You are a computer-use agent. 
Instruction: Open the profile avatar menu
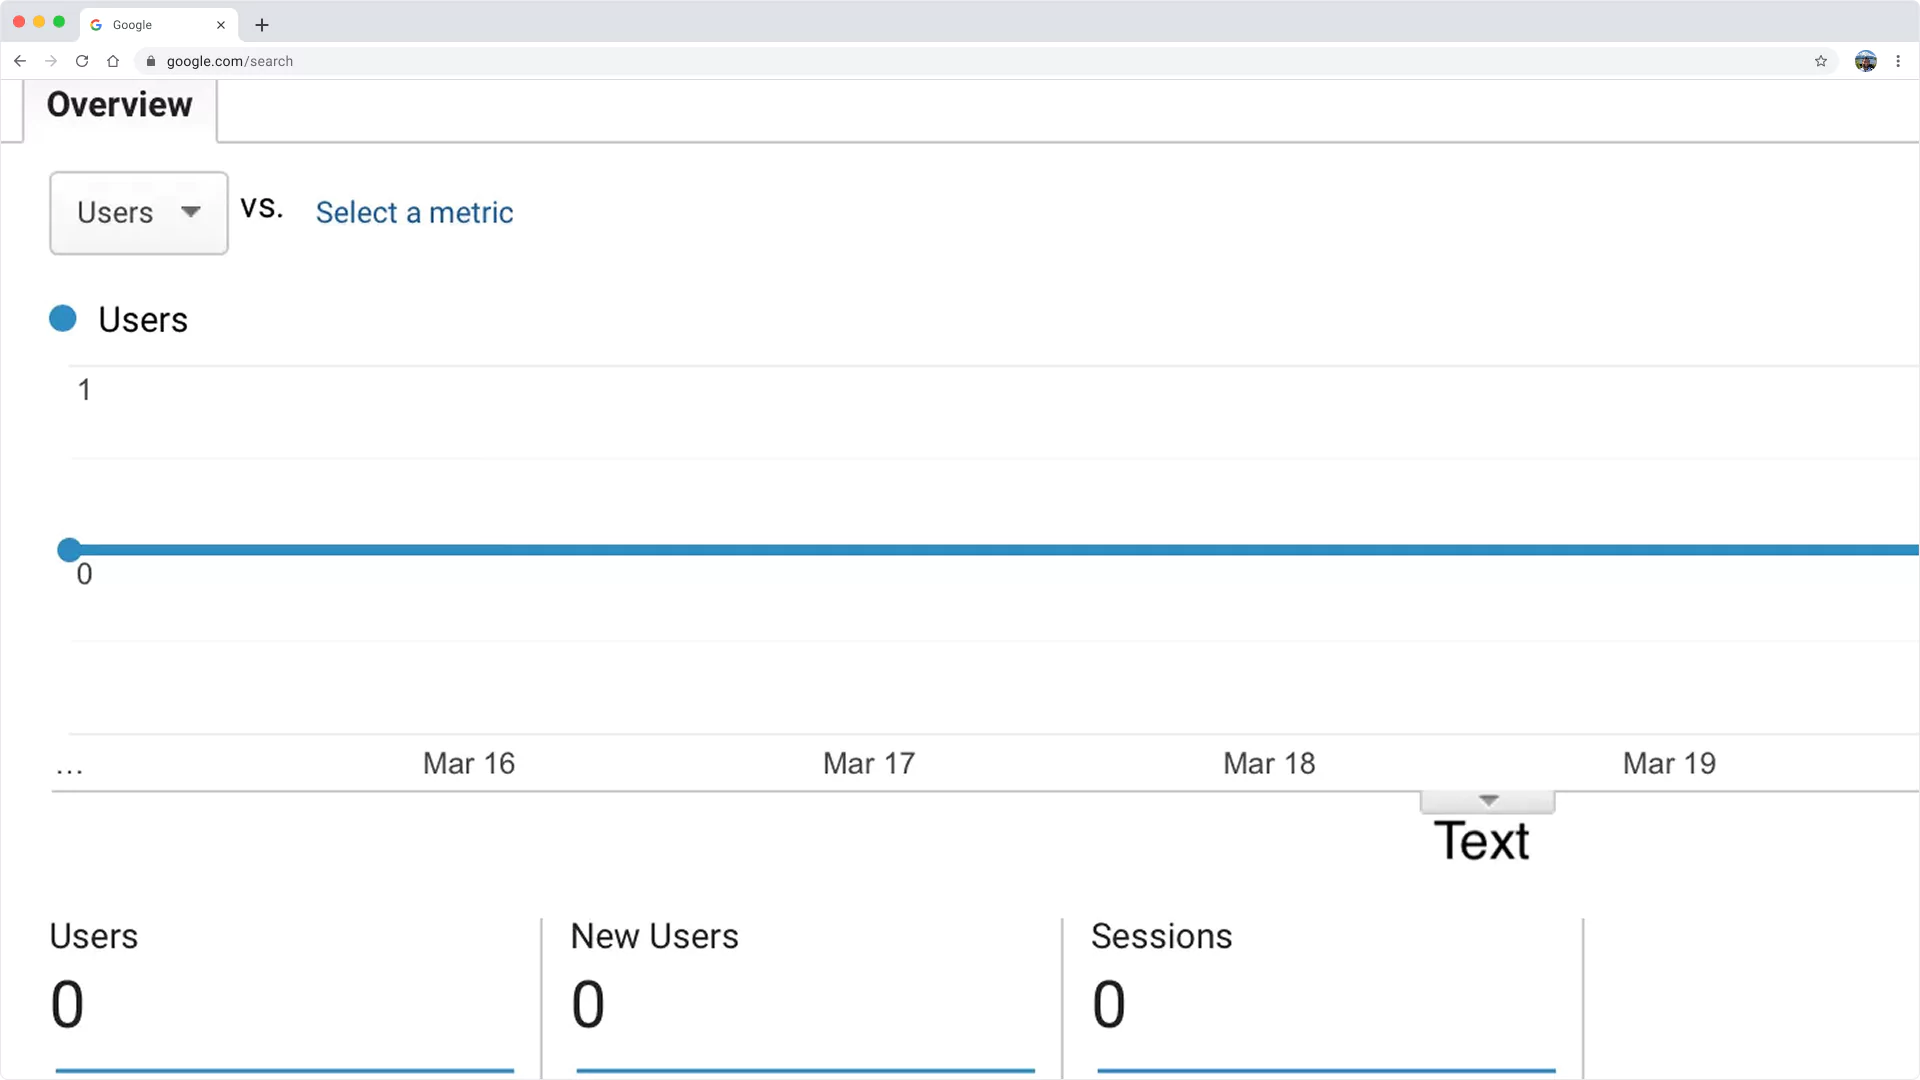coord(1865,61)
